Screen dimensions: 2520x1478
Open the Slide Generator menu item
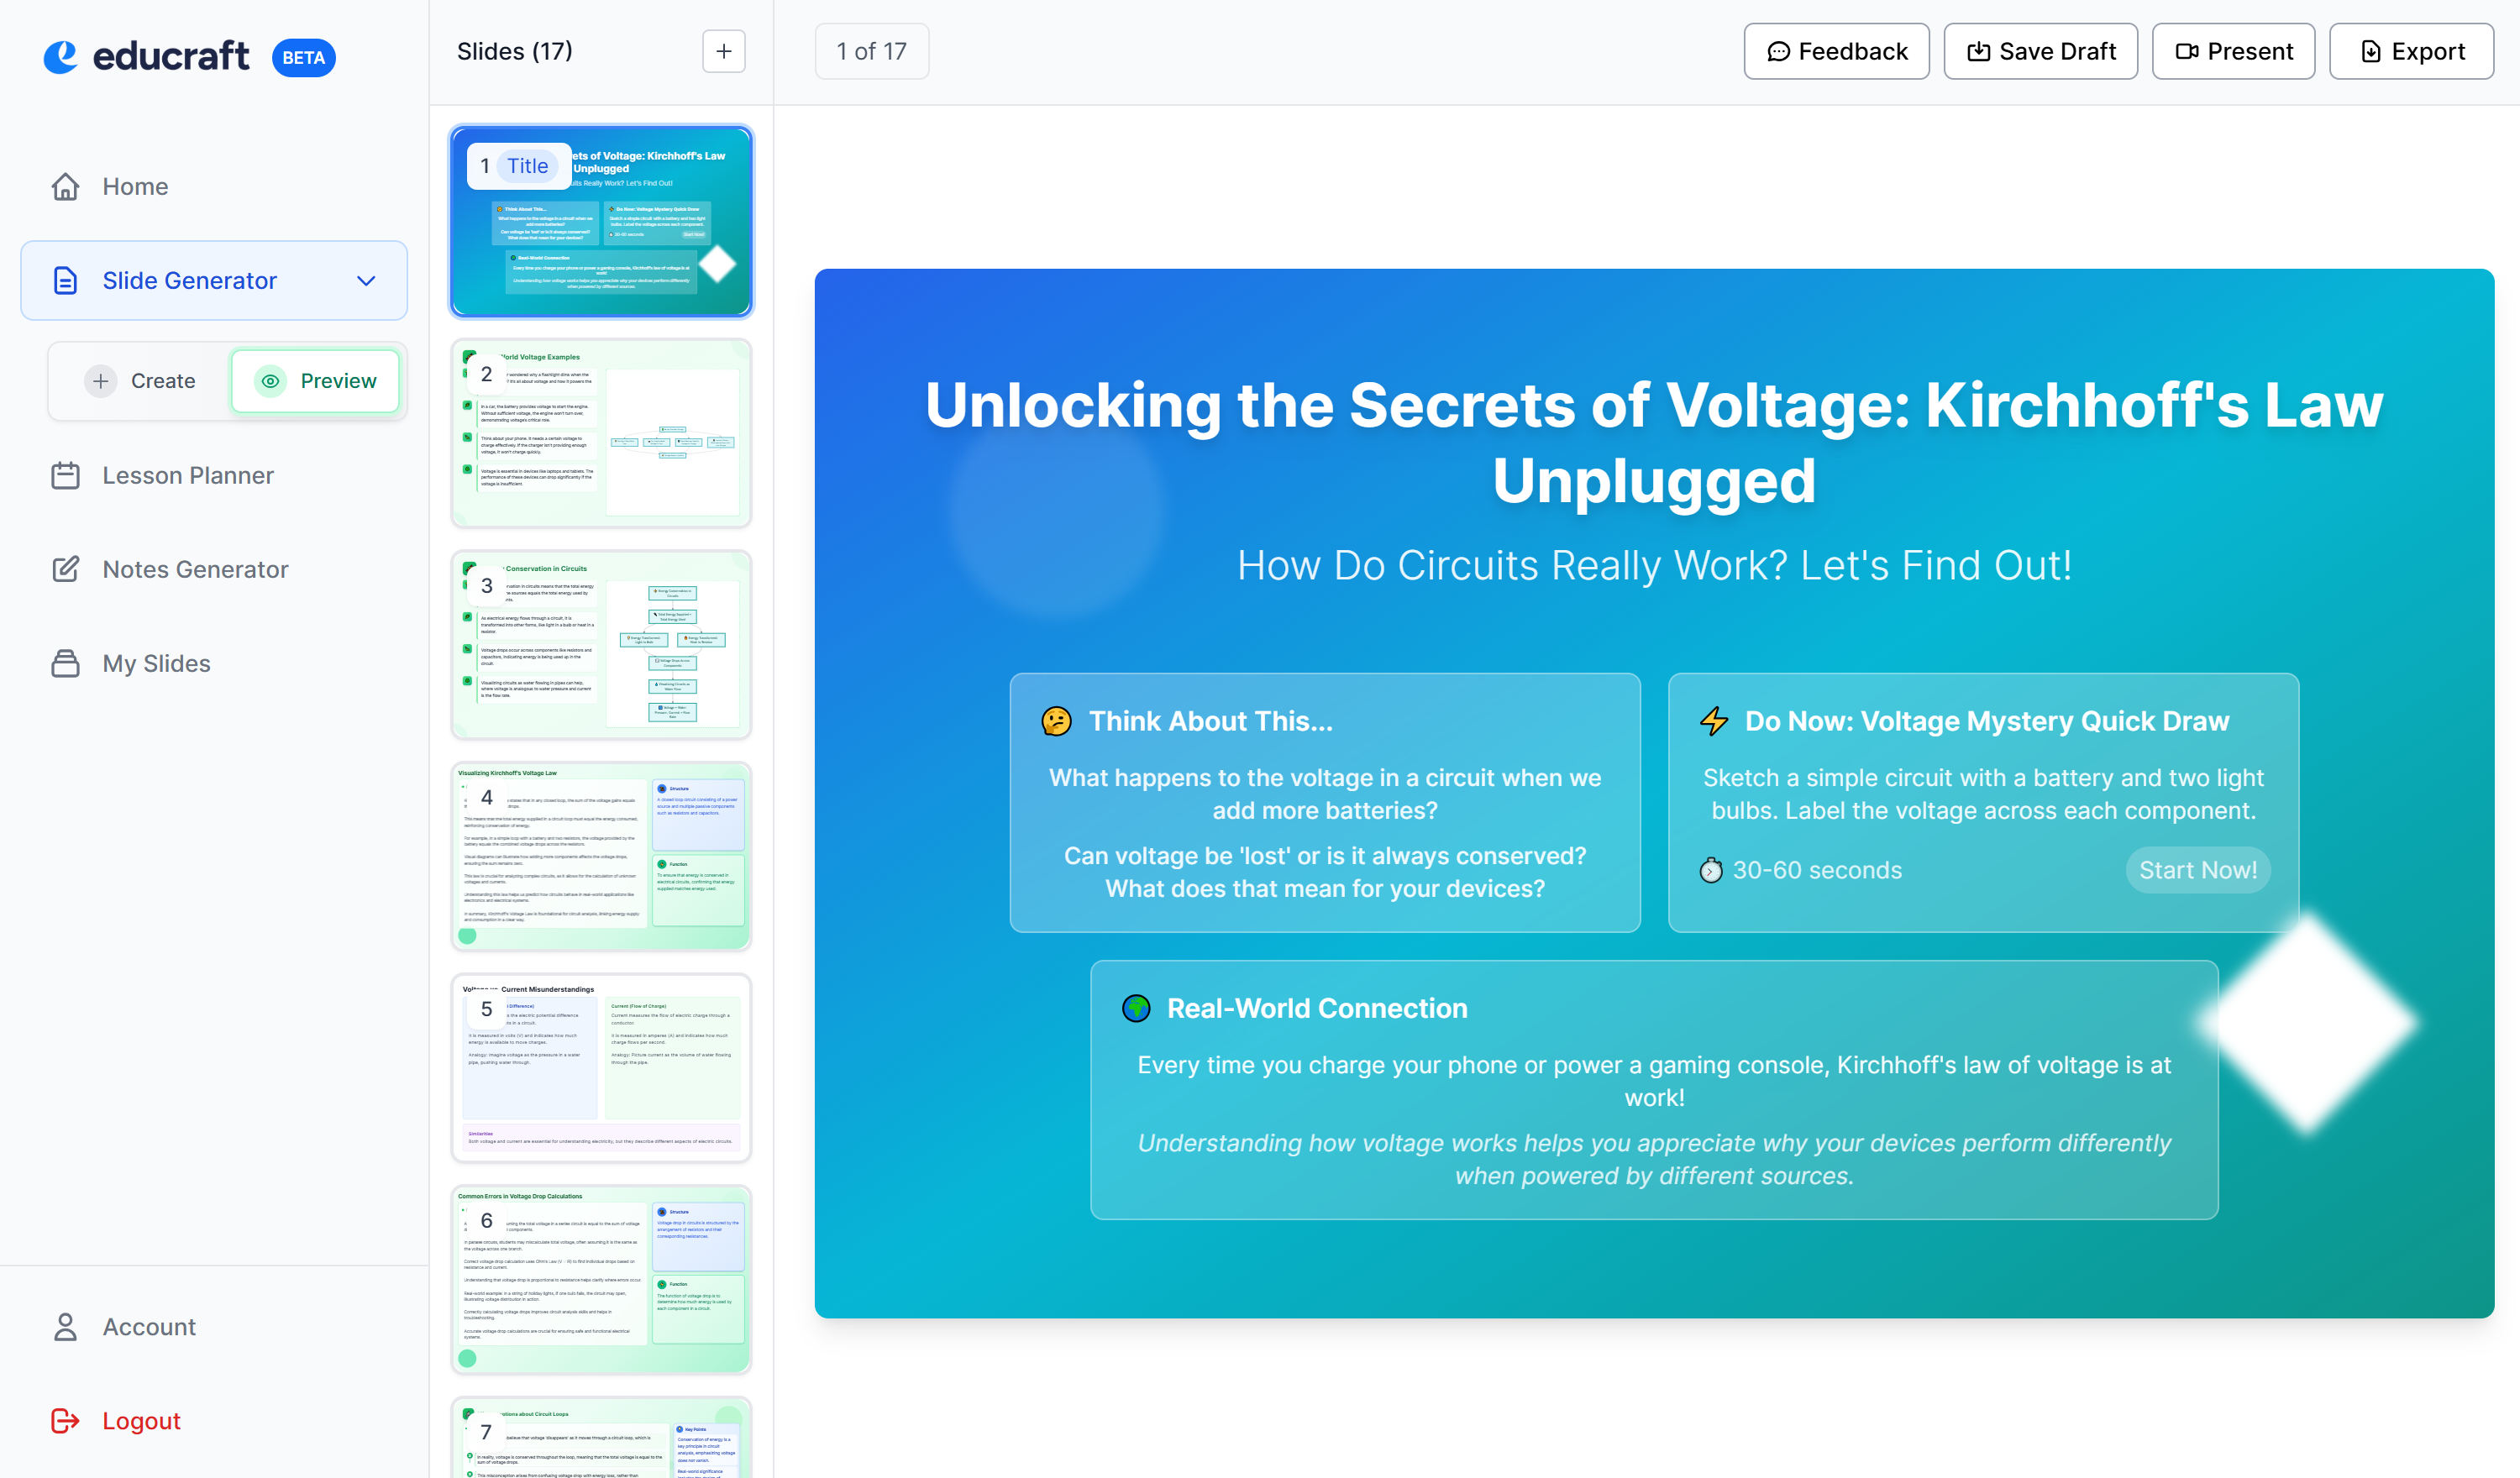click(189, 281)
